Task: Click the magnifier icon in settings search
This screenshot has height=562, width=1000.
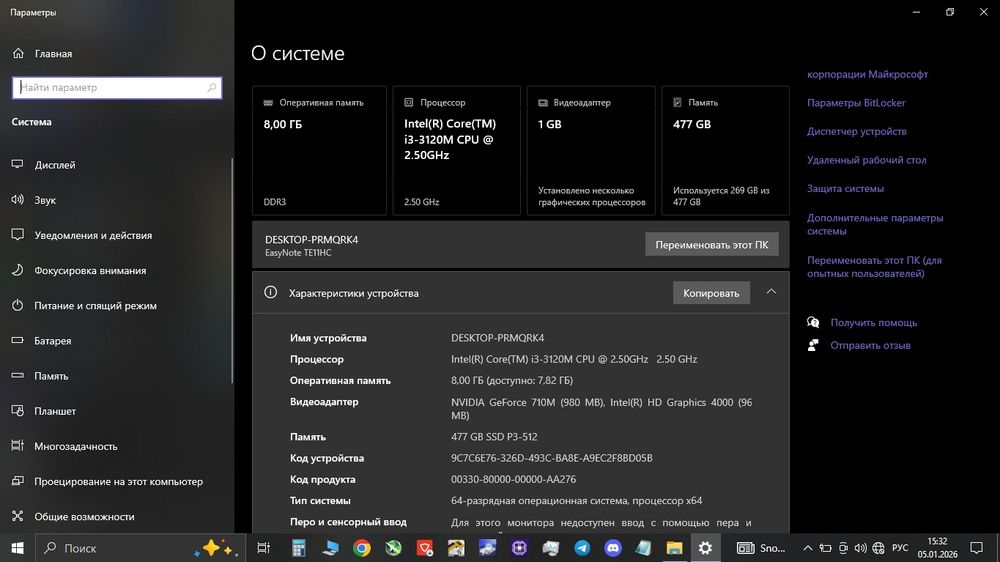Action: 212,87
